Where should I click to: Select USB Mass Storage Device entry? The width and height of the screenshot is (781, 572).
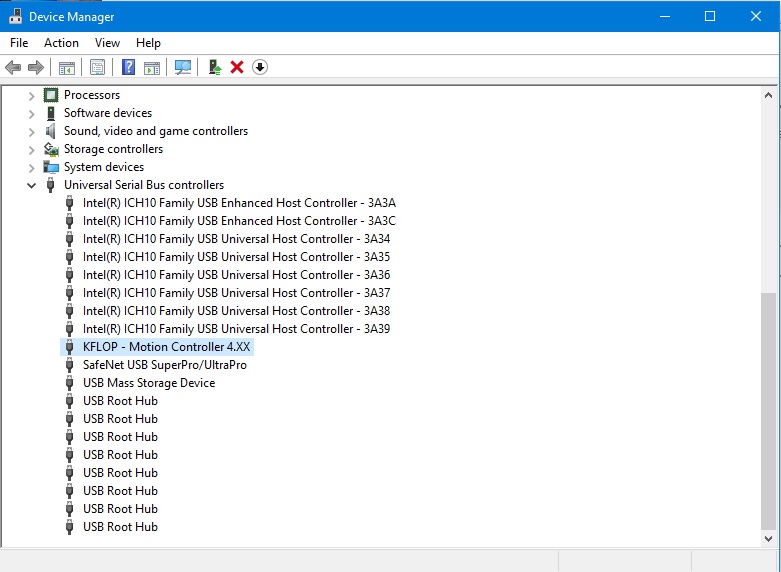pyautogui.click(x=148, y=383)
